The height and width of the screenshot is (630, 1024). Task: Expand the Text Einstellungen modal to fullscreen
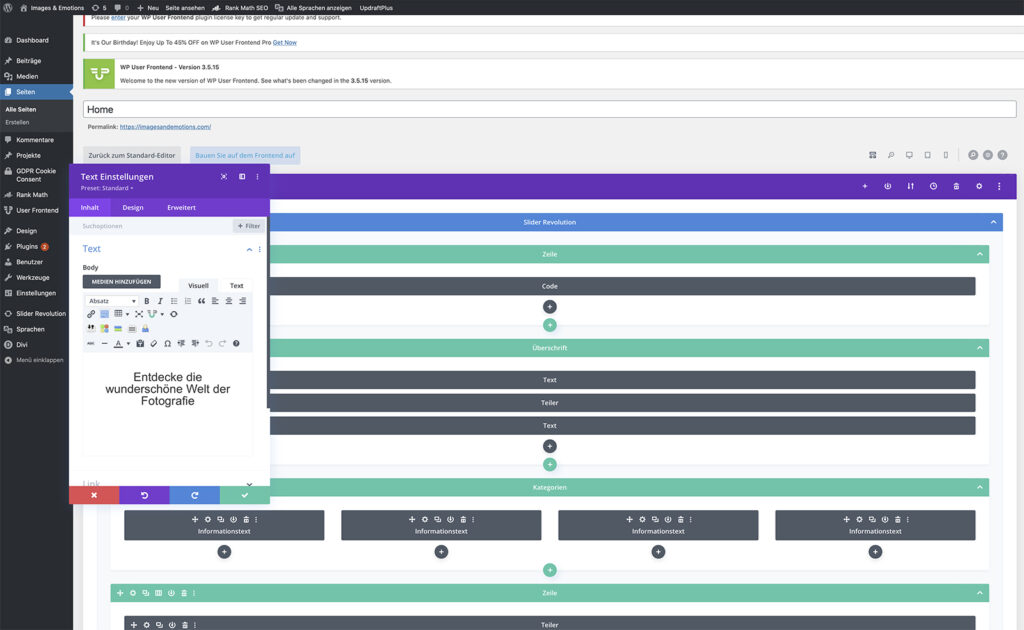[224, 177]
